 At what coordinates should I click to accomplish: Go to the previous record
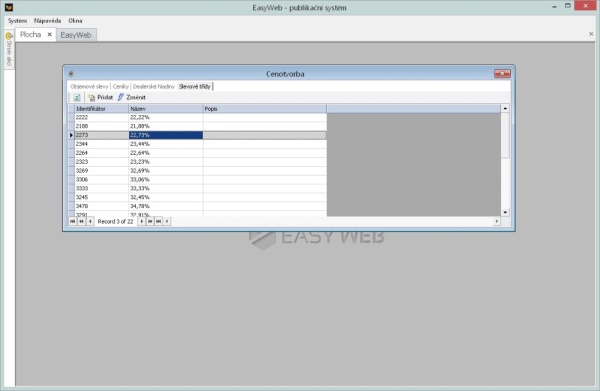pyautogui.click(x=90, y=222)
